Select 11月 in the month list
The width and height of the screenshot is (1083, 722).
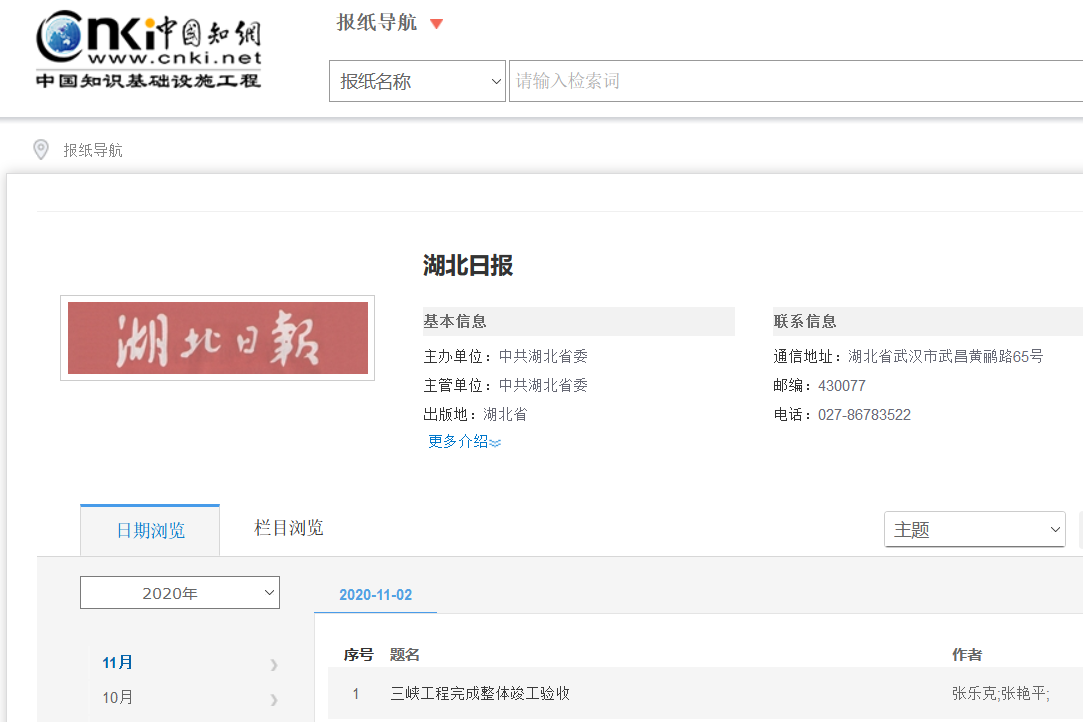pyautogui.click(x=118, y=663)
